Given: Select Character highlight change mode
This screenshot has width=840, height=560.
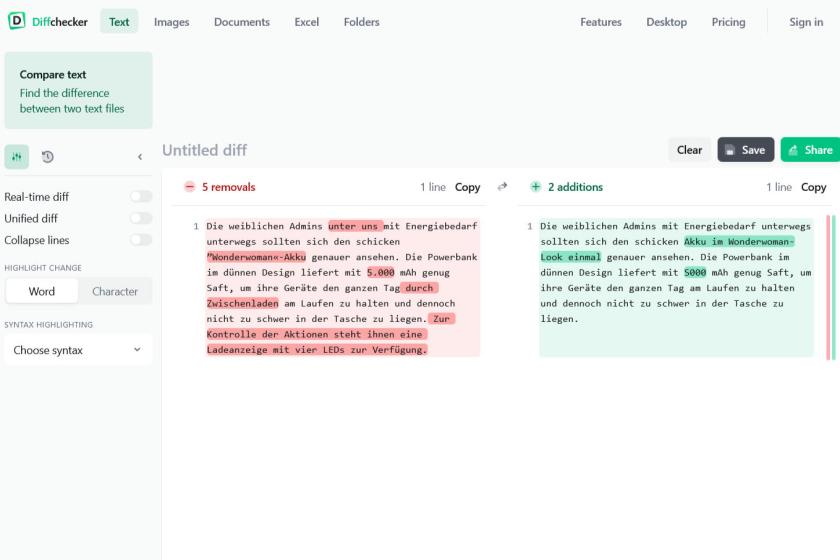Looking at the screenshot, I should point(115,291).
